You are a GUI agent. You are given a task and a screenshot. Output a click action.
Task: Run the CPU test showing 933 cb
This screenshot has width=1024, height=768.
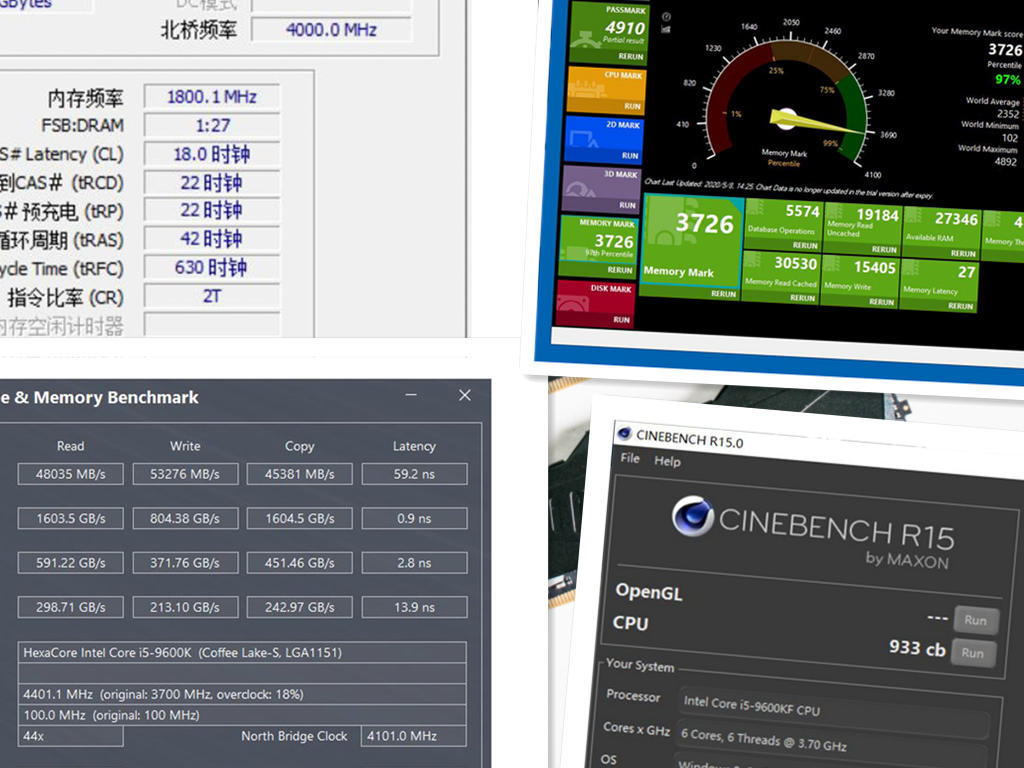pyautogui.click(x=973, y=652)
